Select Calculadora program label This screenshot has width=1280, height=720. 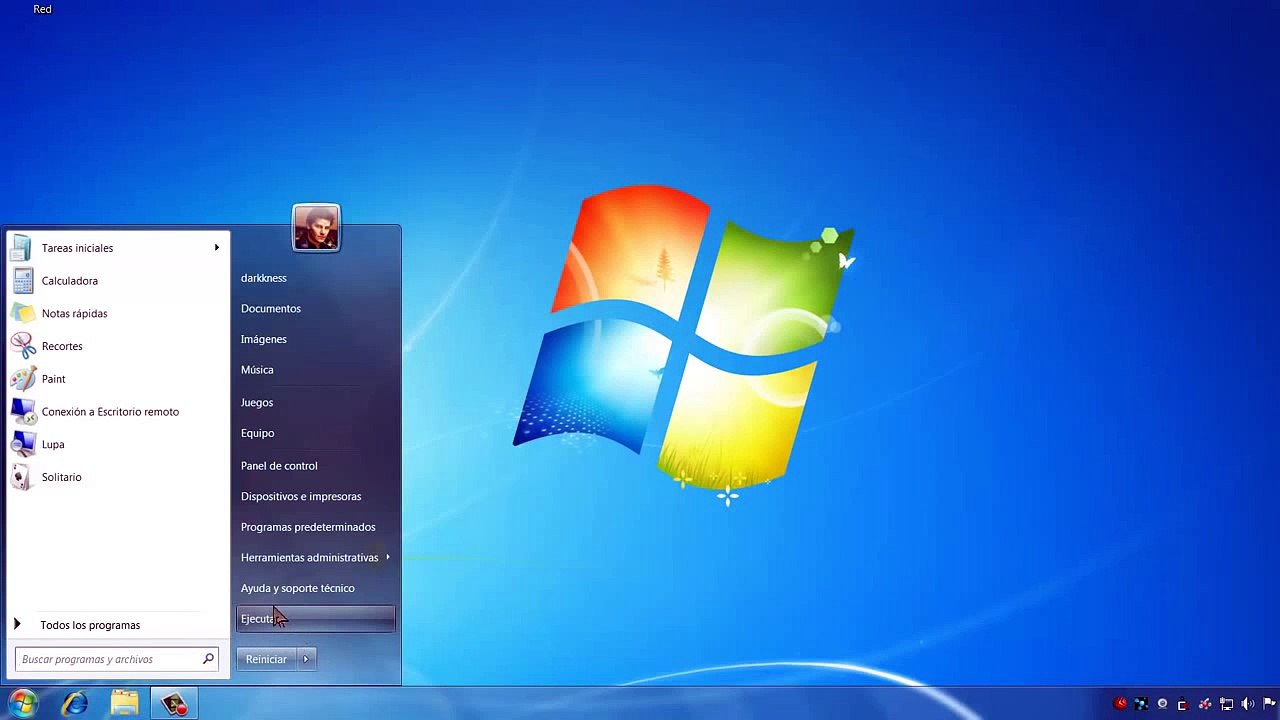[x=70, y=281]
